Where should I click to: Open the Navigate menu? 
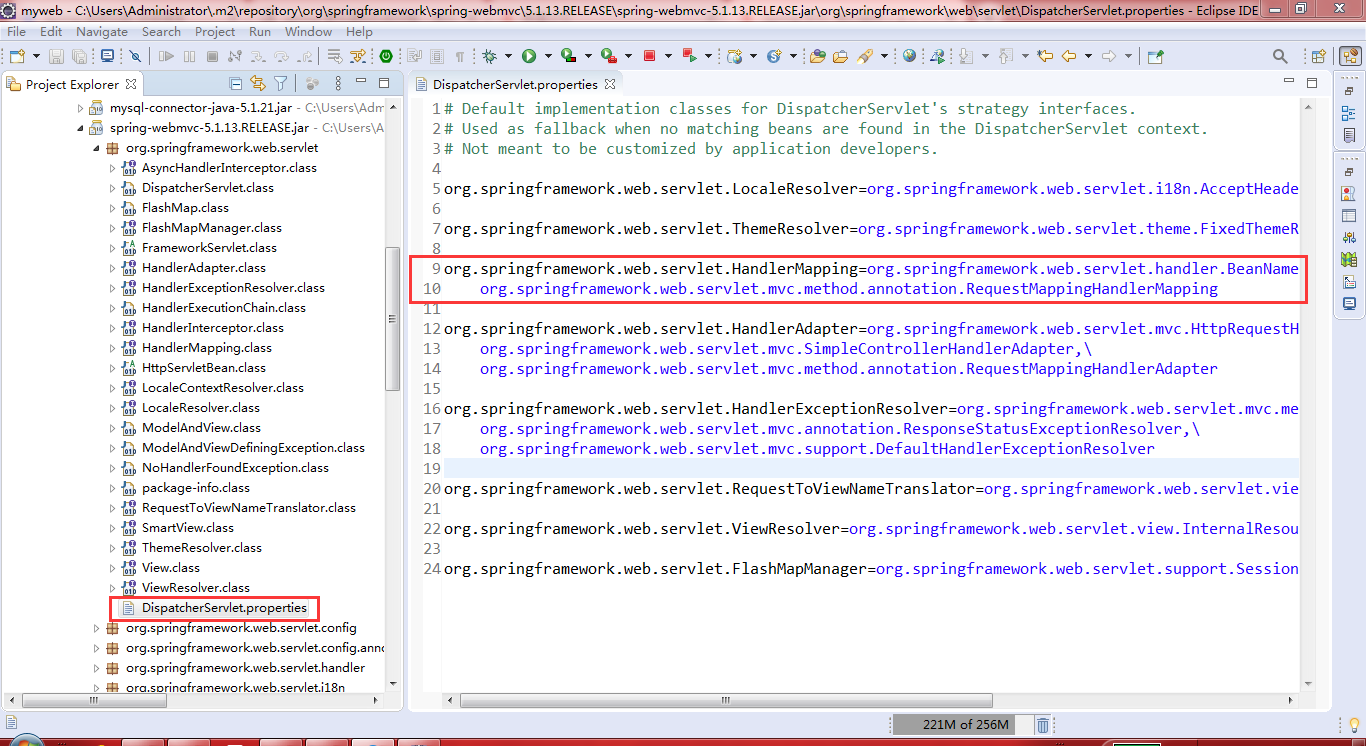coord(102,31)
